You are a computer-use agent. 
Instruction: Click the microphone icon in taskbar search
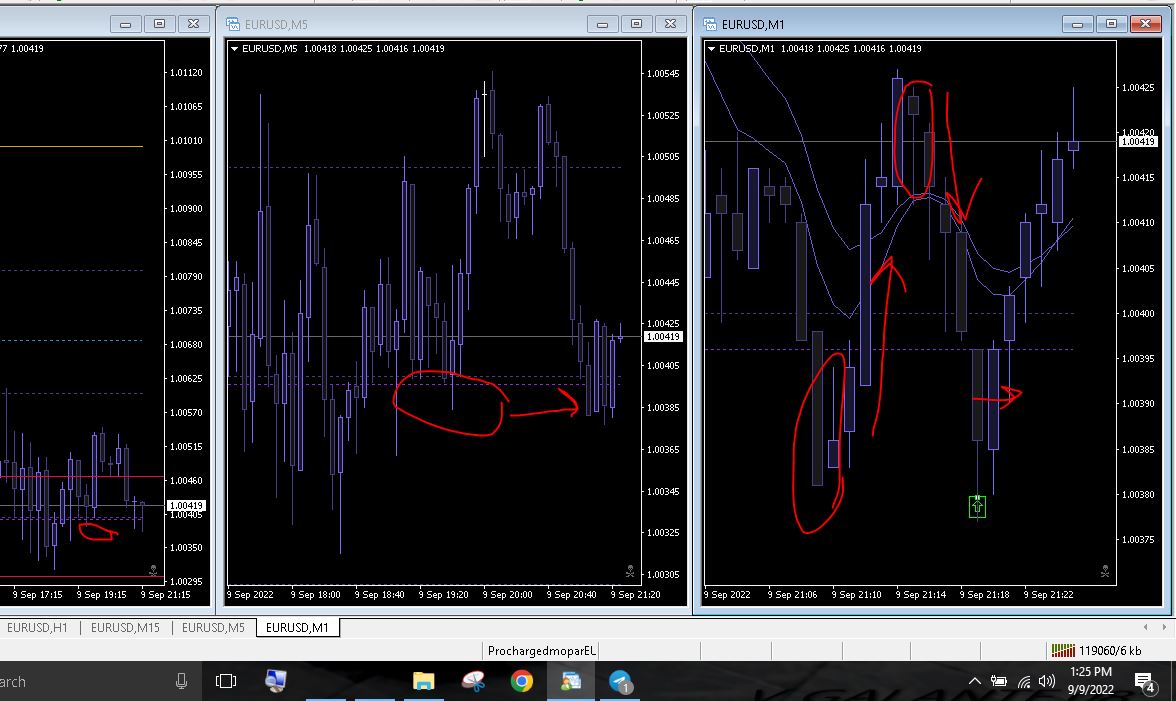pos(181,681)
